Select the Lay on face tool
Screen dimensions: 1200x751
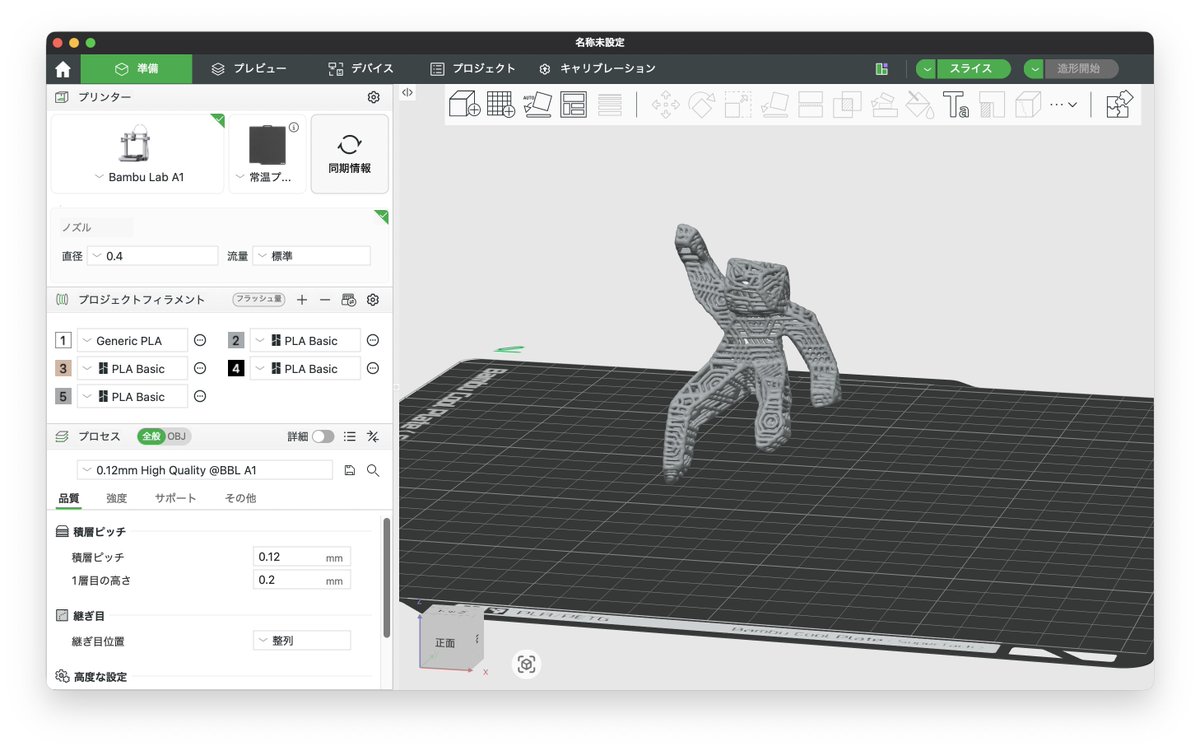[774, 105]
